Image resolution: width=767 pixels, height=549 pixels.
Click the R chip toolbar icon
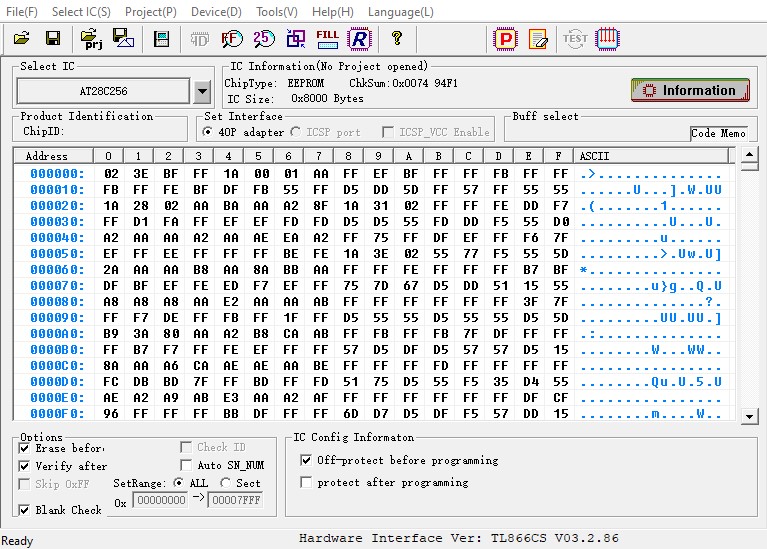(x=360, y=39)
